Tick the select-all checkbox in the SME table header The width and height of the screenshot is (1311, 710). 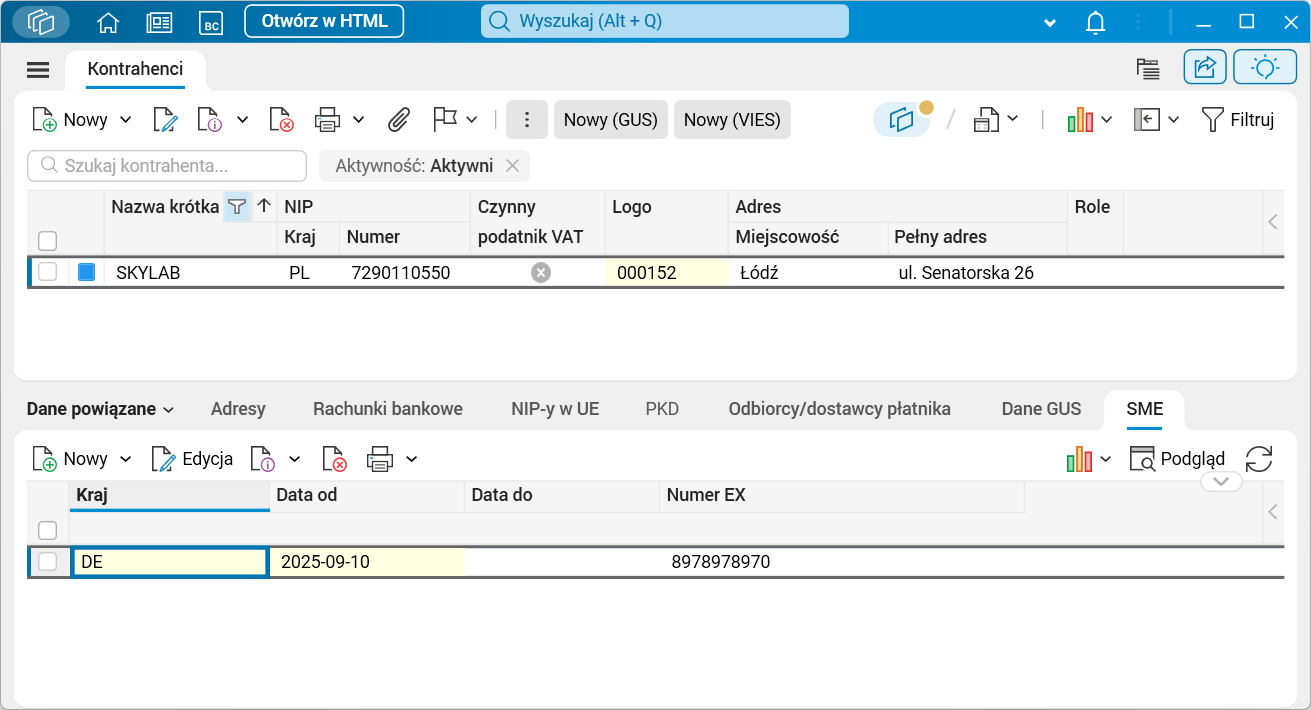coord(48,530)
